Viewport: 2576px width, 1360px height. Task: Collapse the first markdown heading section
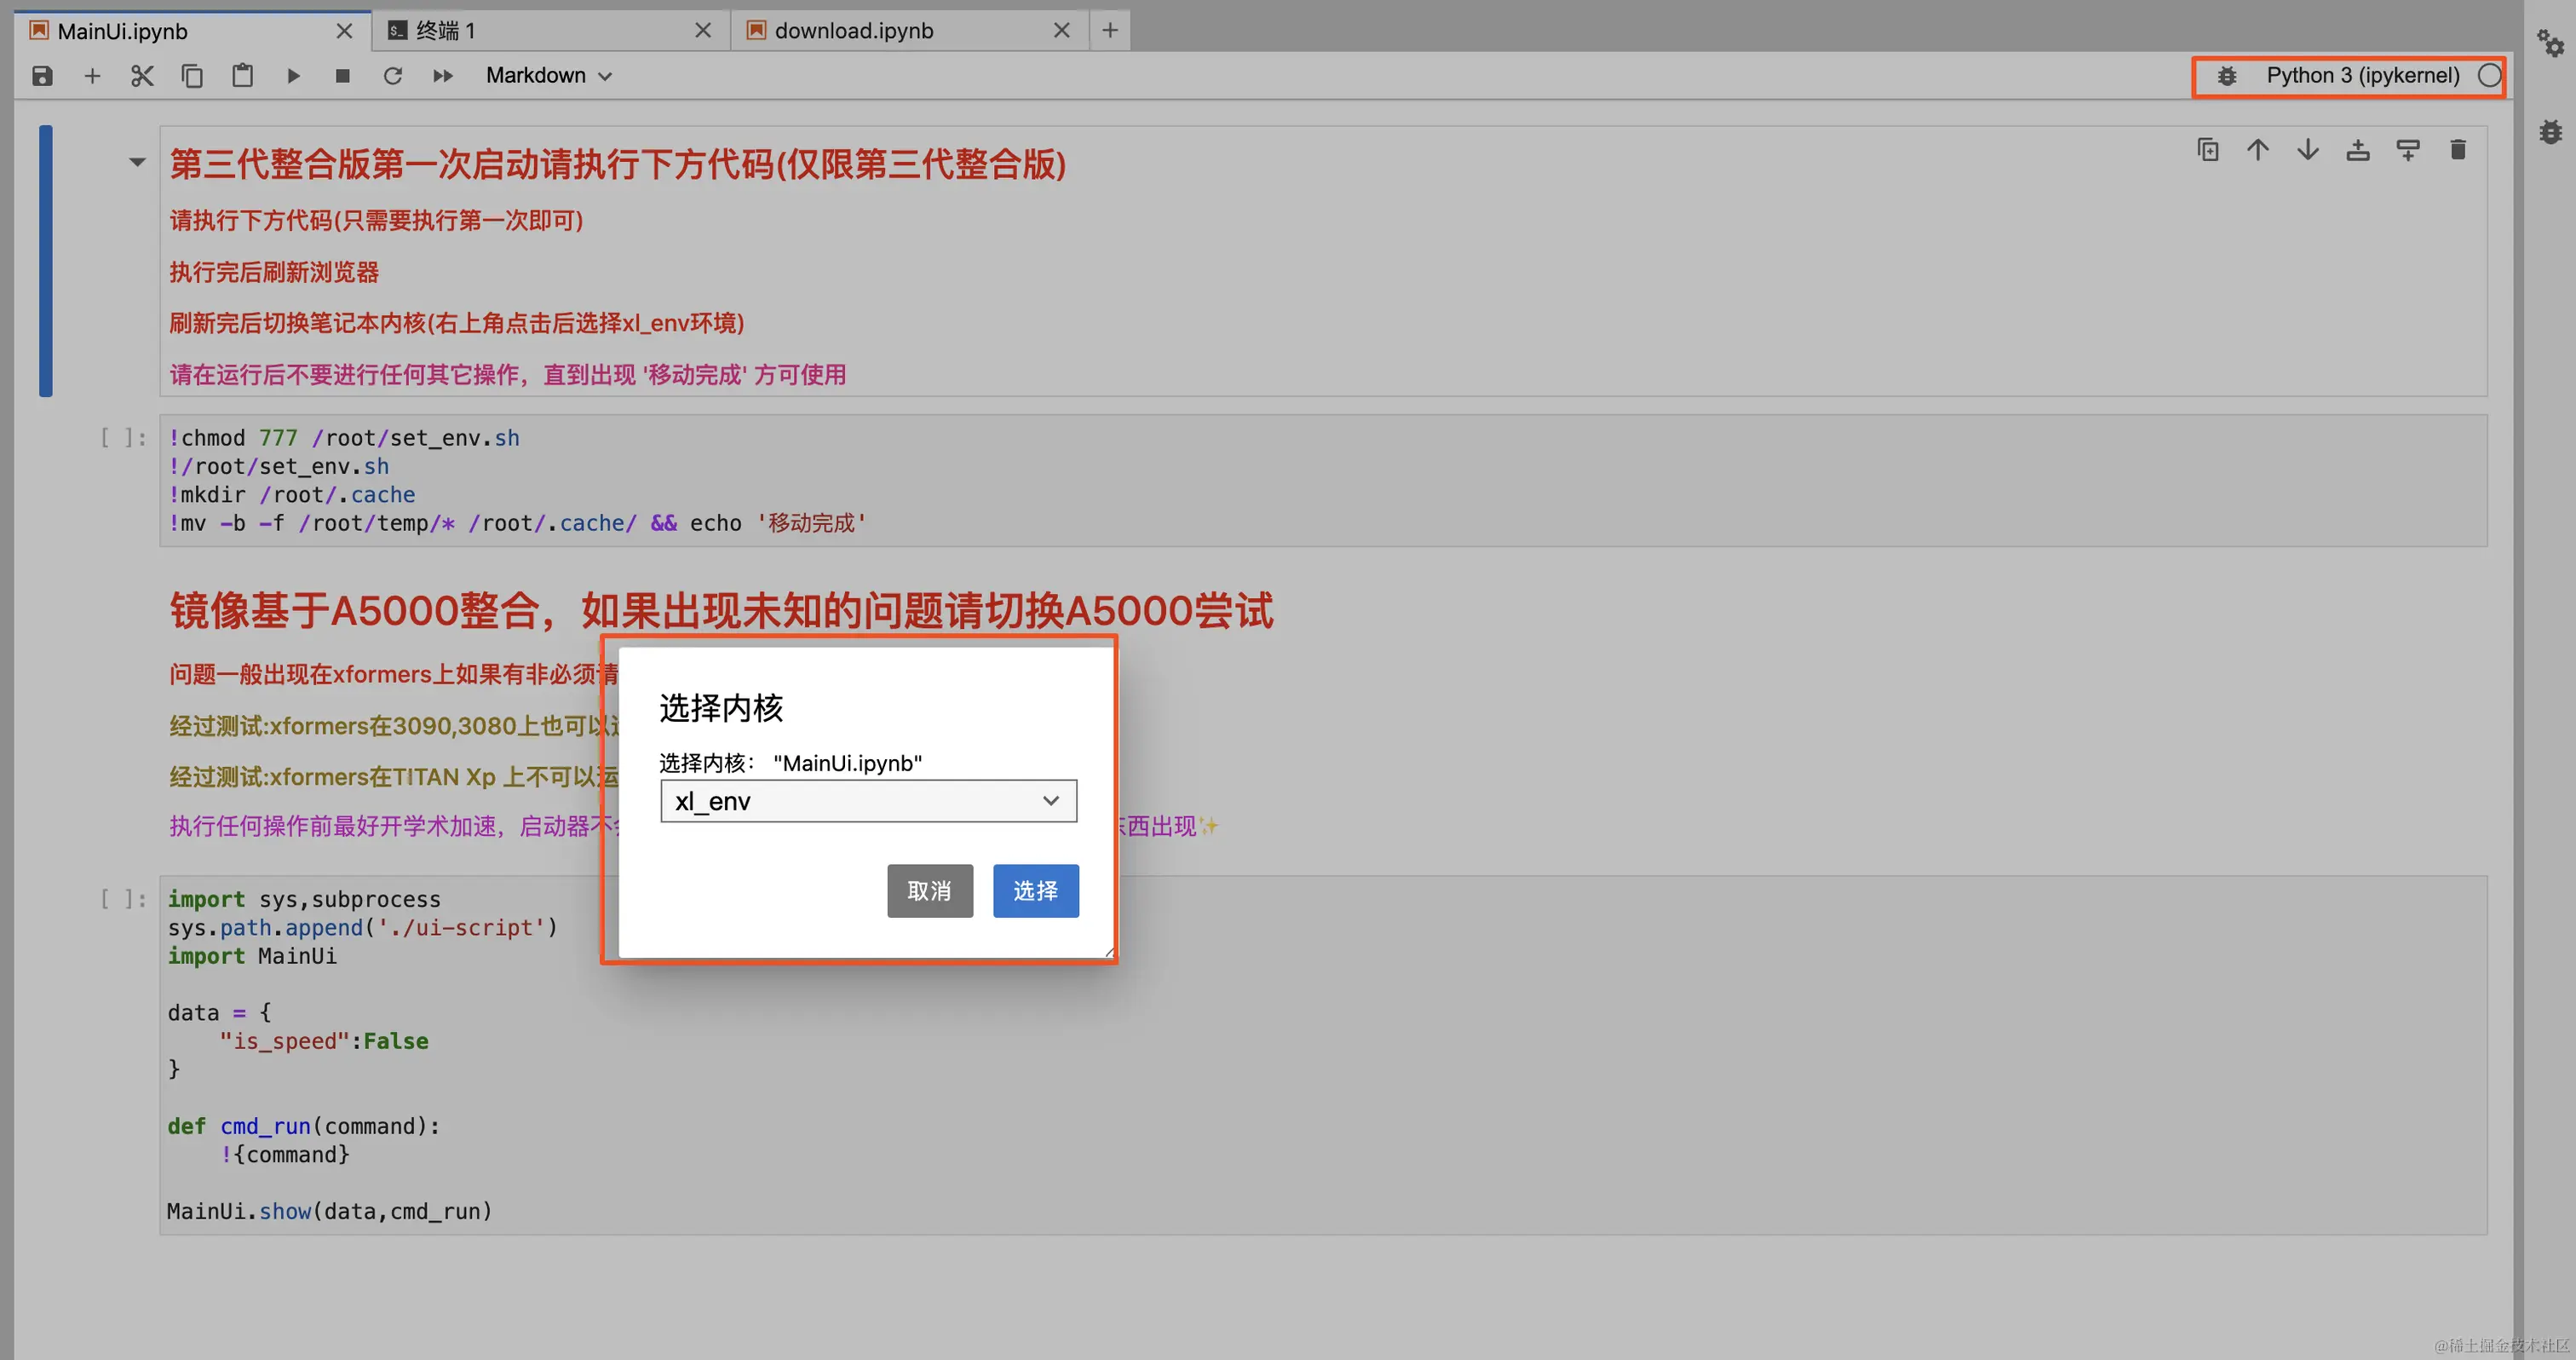[137, 162]
